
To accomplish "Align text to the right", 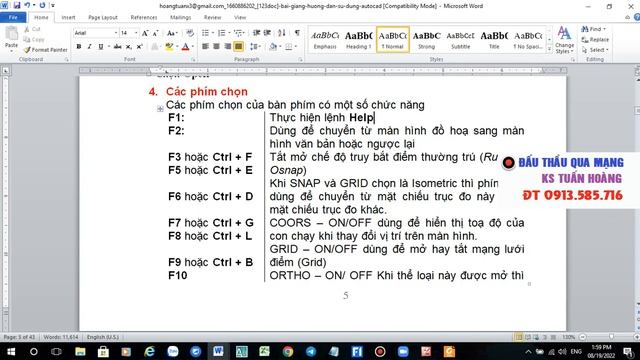I will pyautogui.click(x=227, y=47).
